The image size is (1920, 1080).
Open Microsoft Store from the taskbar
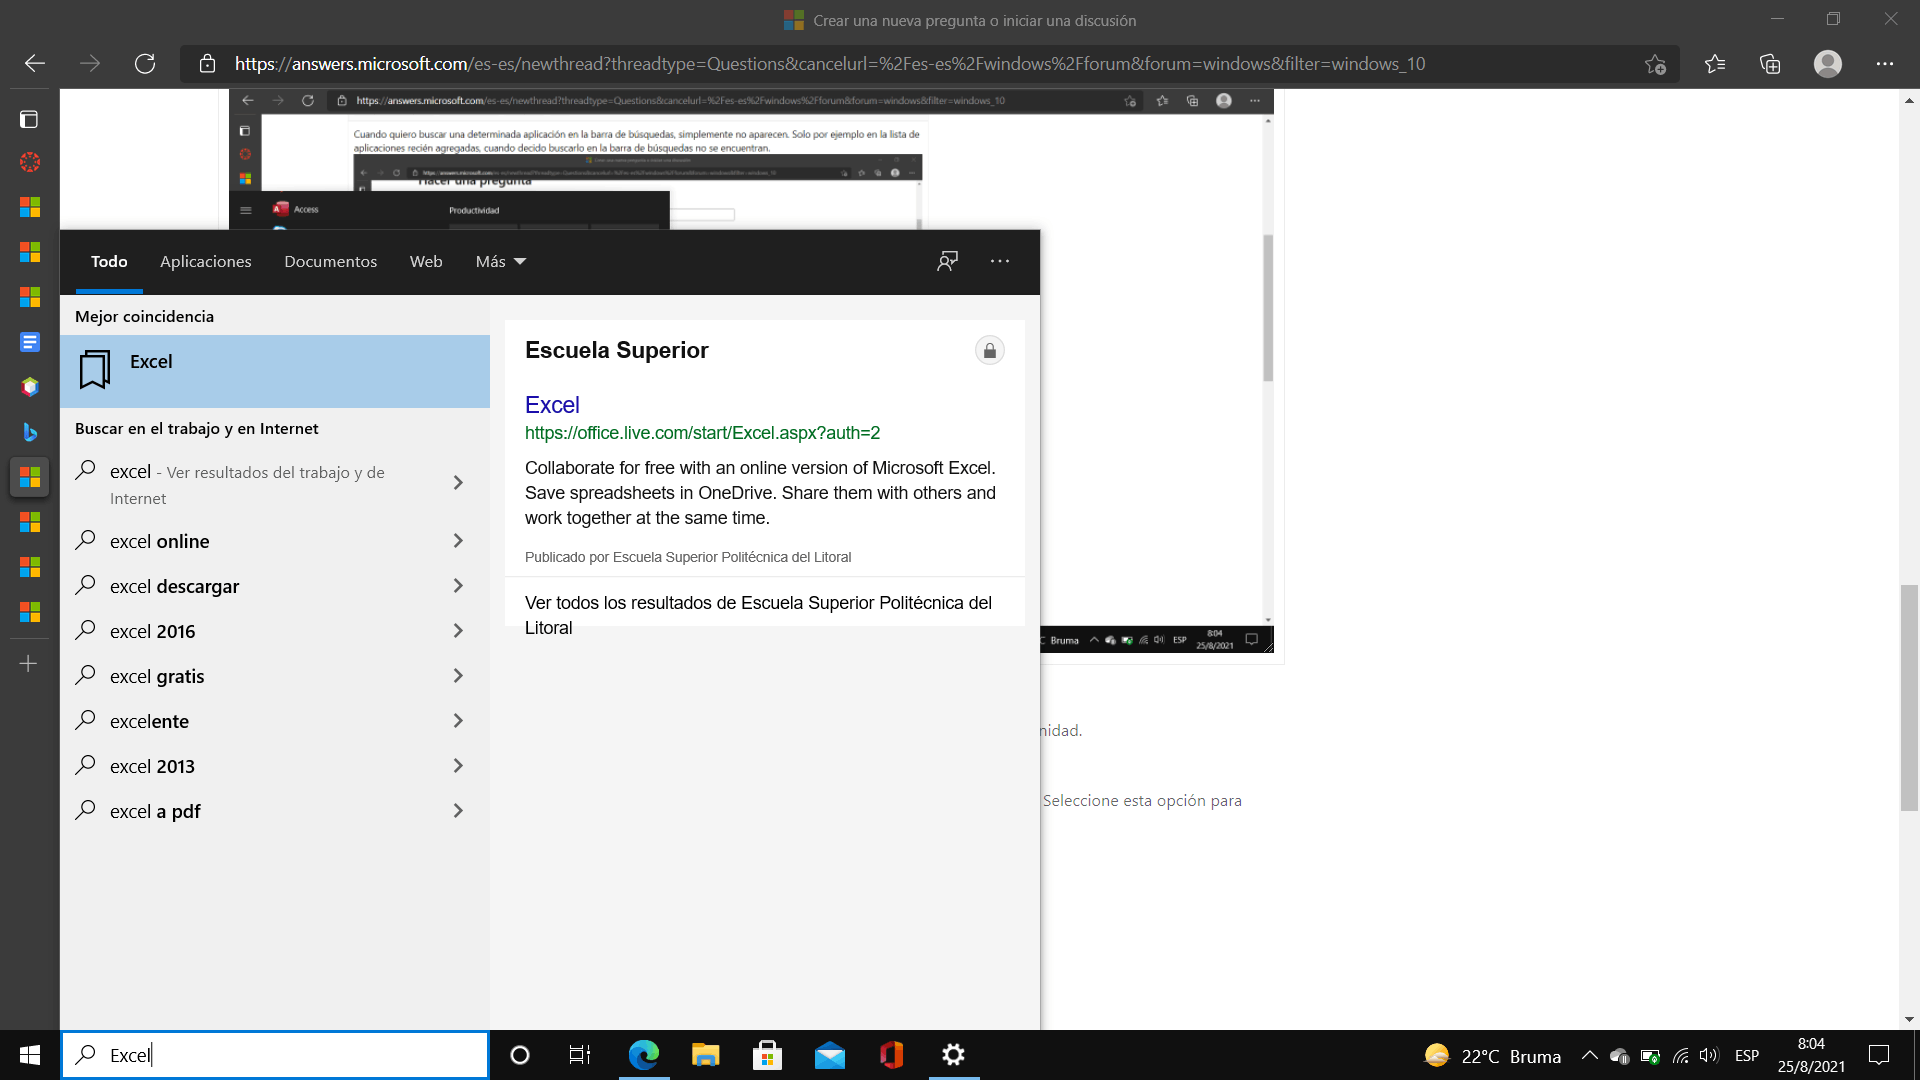pyautogui.click(x=767, y=1055)
